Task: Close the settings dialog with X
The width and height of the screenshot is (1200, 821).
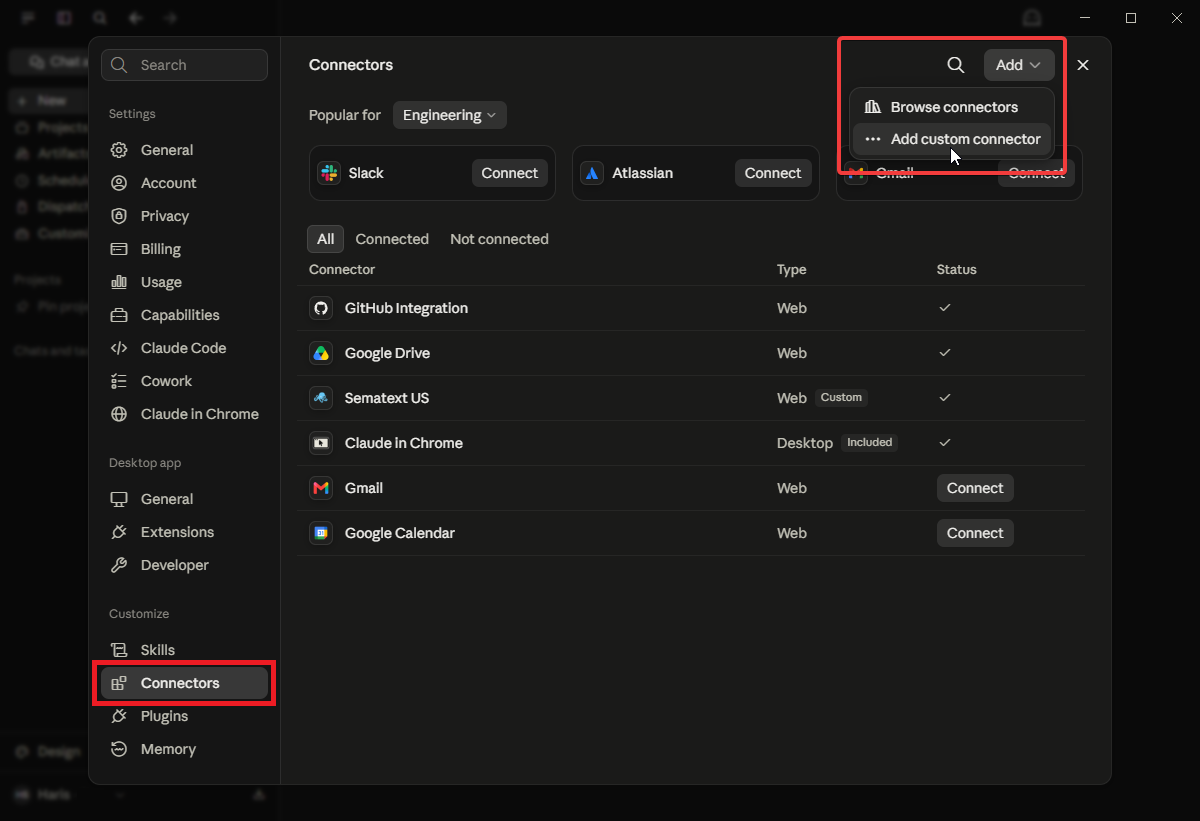Action: pos(1083,65)
